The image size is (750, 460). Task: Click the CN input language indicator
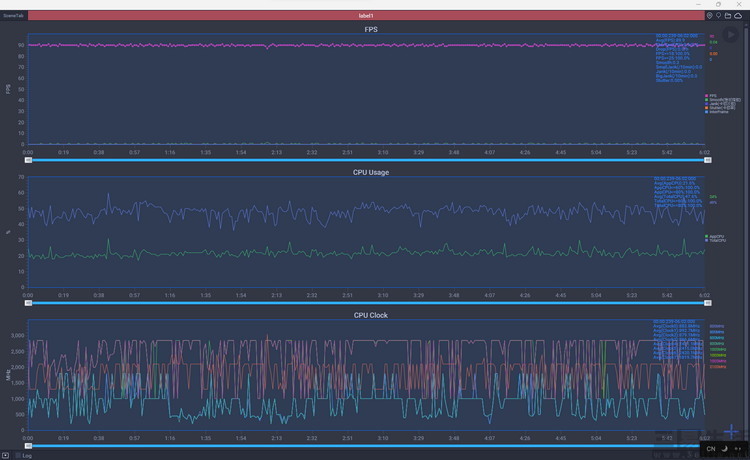[710, 449]
